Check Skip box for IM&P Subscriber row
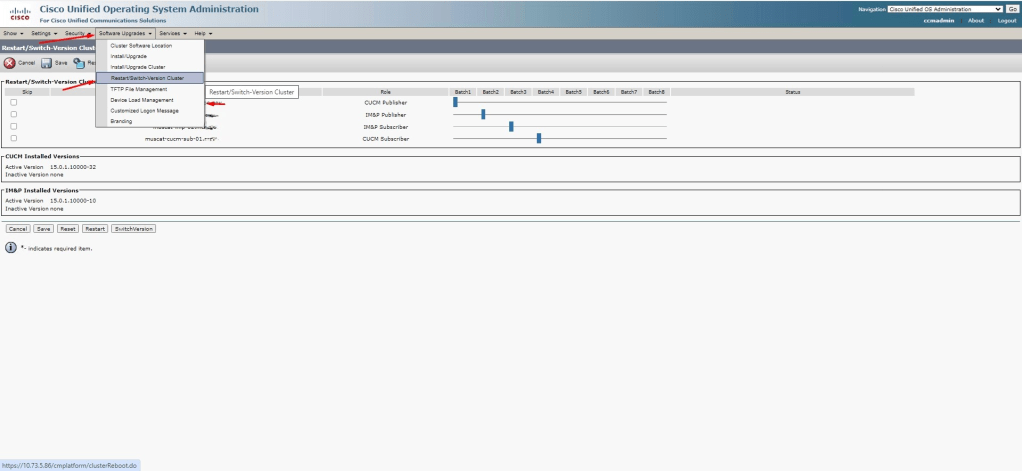The width and height of the screenshot is (1022, 471). 14,126
